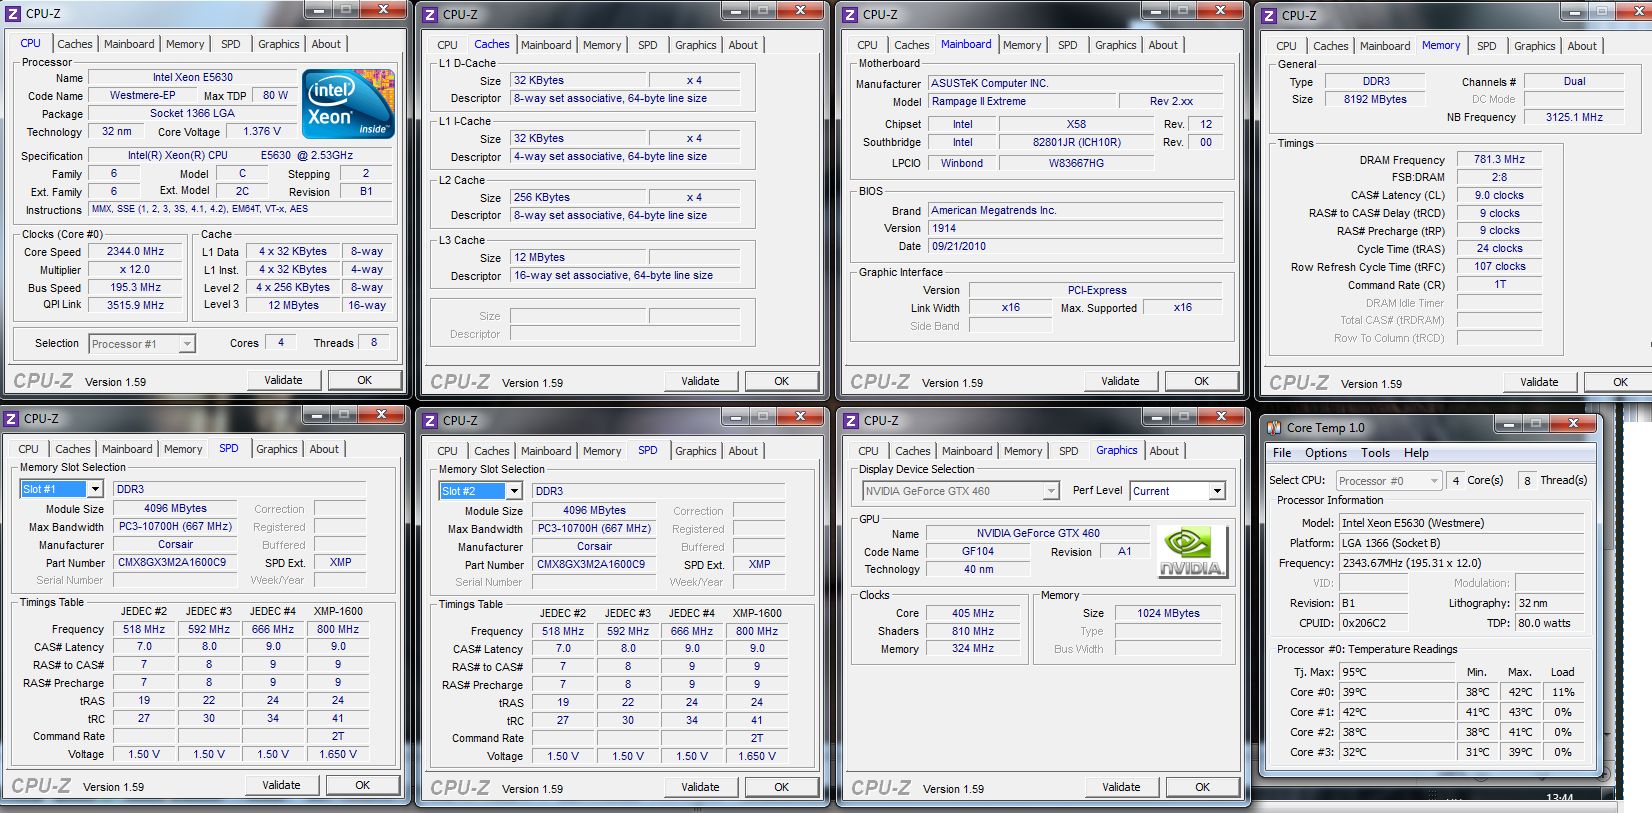1652x813 pixels.
Task: Click OK in the Intel Xeon processor window
Action: [x=365, y=380]
